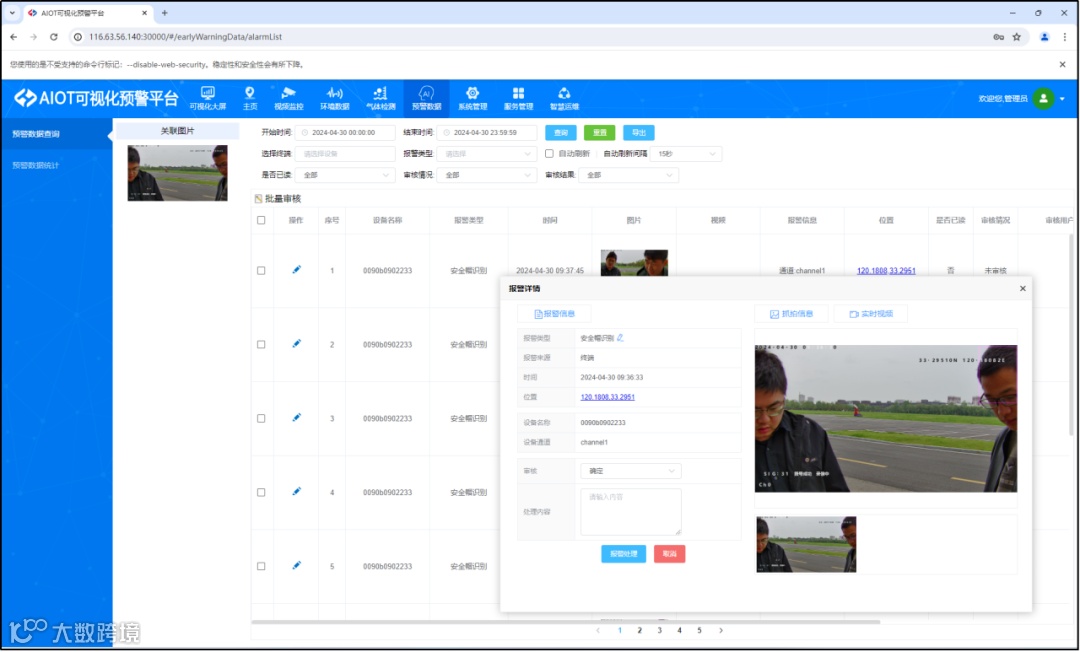Click the small snapshot thumbnail in dialog
Screen dimensions: 1080x652
[806, 544]
